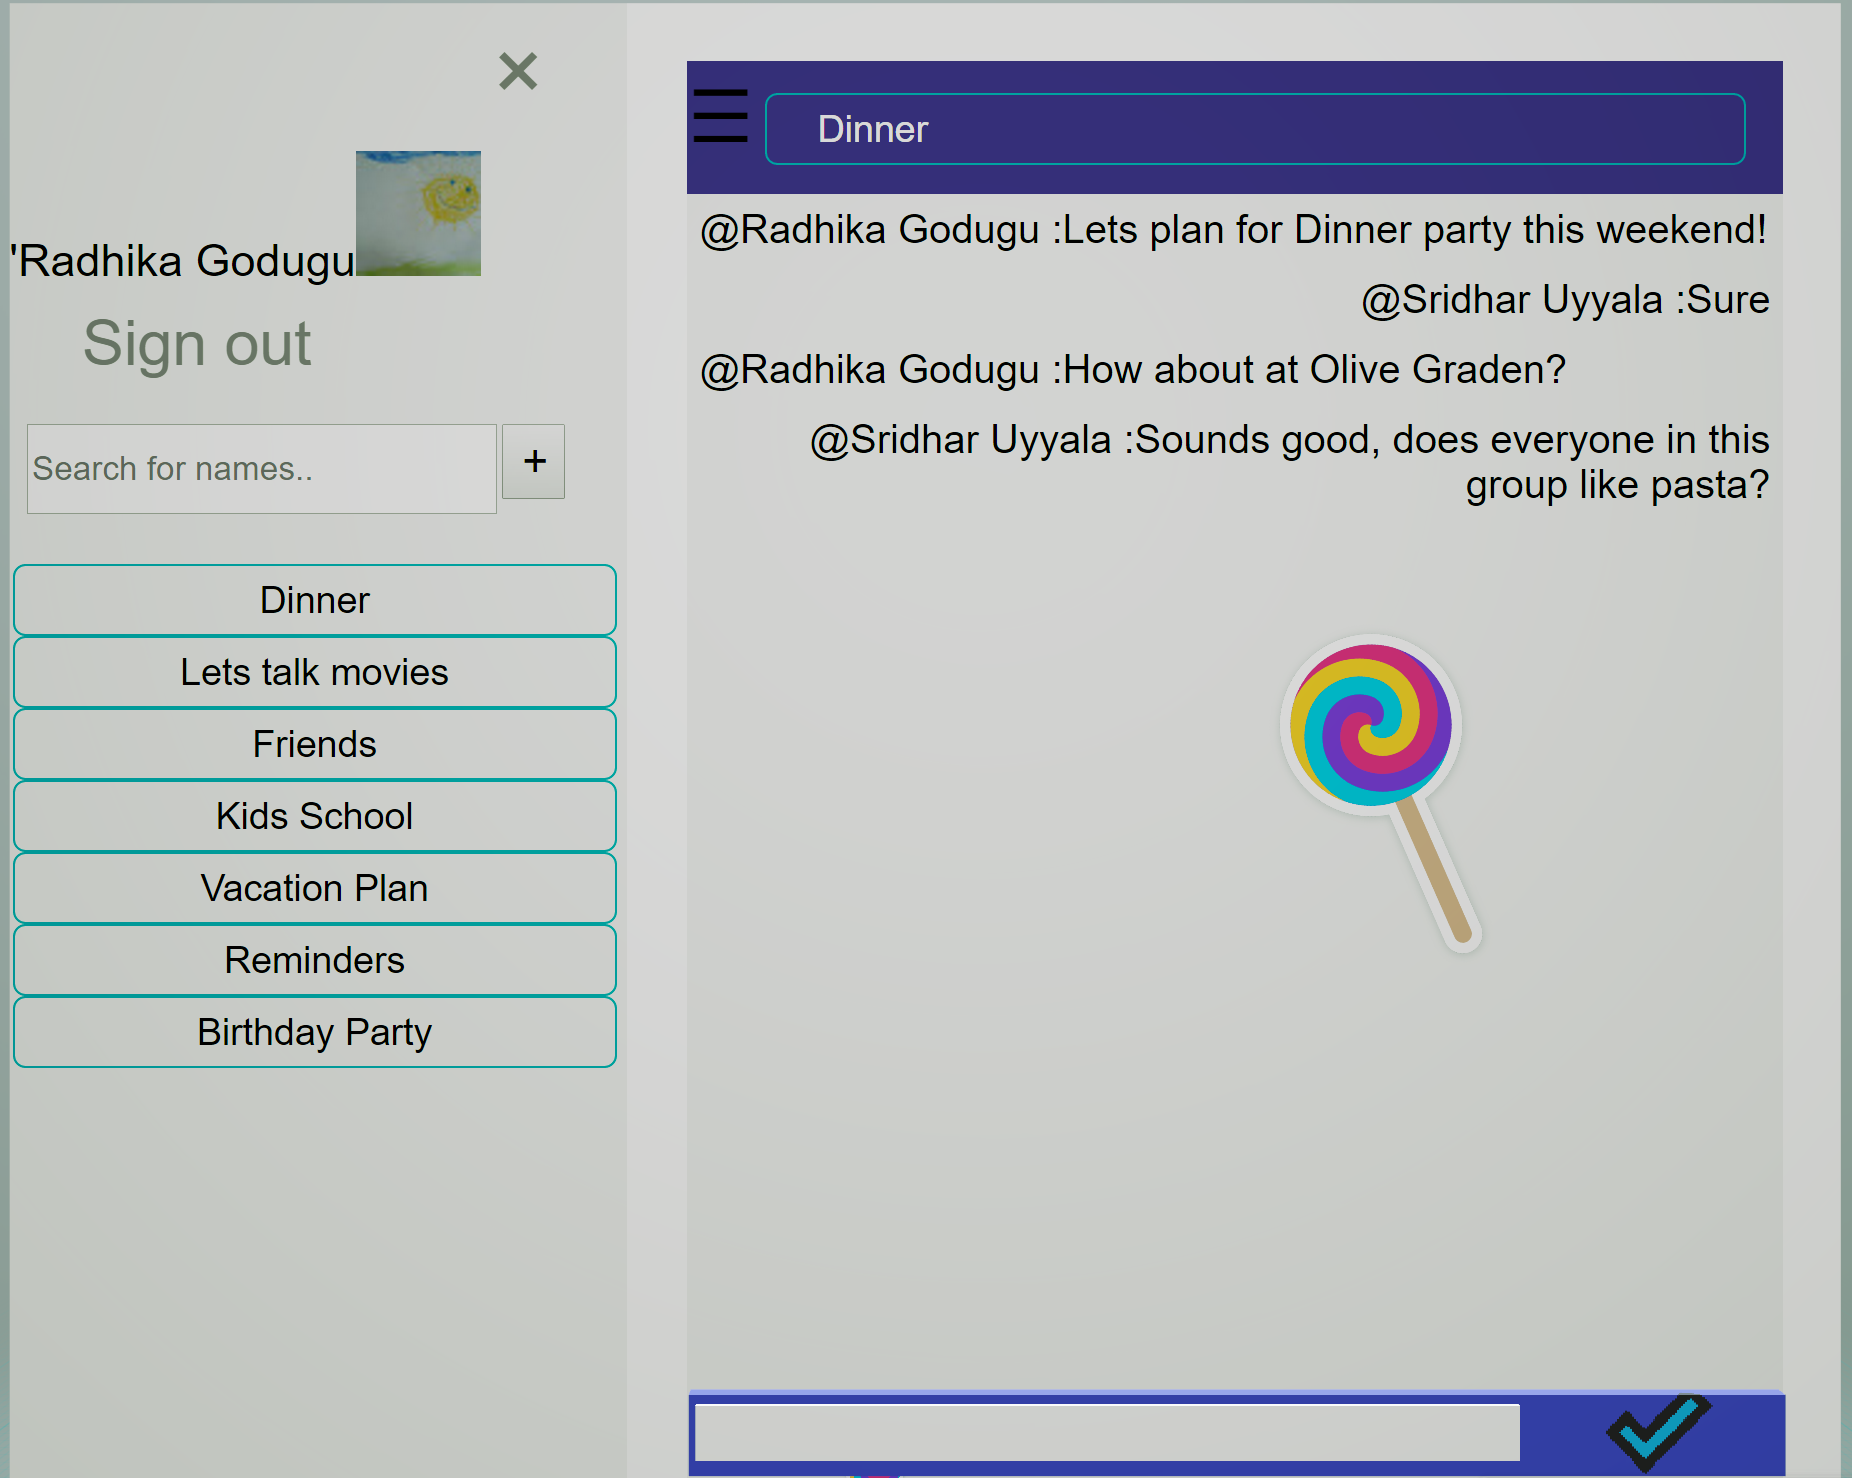This screenshot has width=1852, height=1478.
Task: Open the hamburger menu icon
Action: (x=720, y=116)
